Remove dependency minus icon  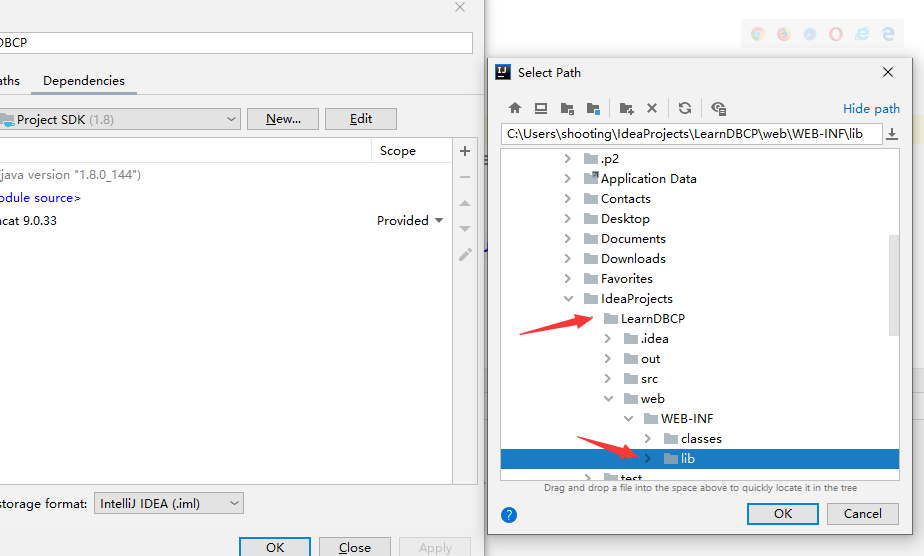tap(465, 177)
